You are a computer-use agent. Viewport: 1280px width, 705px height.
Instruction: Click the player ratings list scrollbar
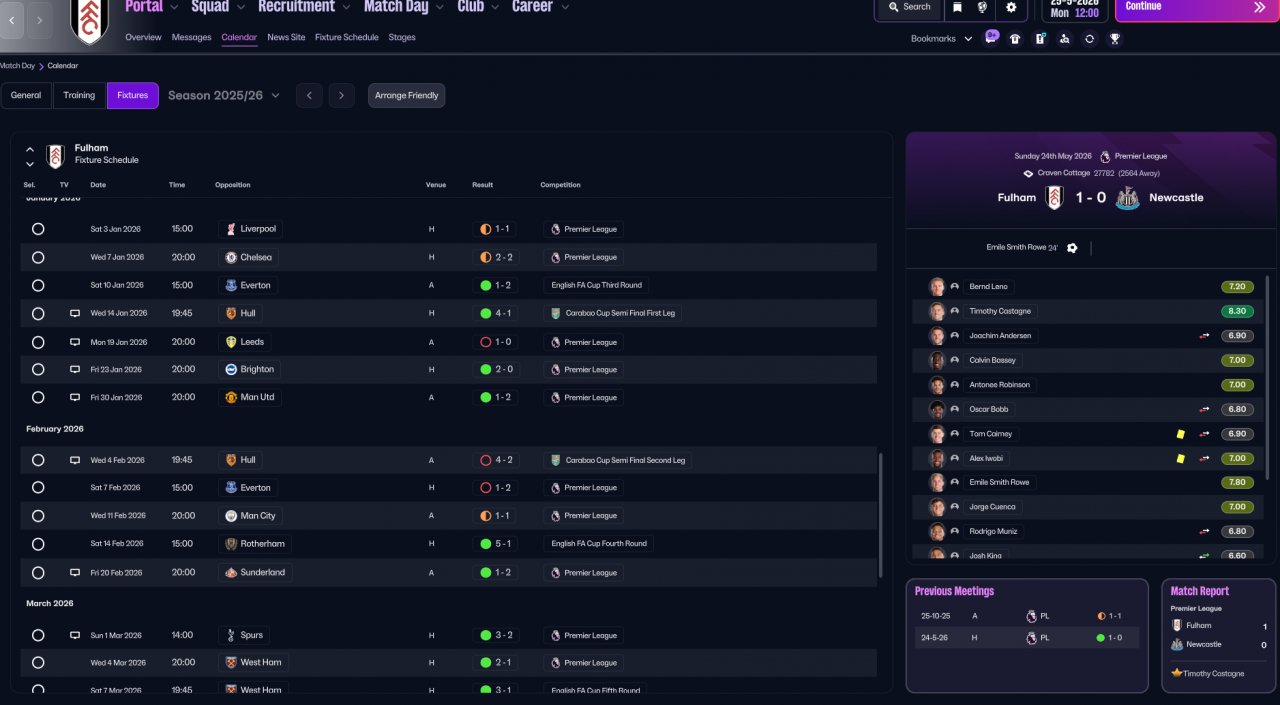1269,375
